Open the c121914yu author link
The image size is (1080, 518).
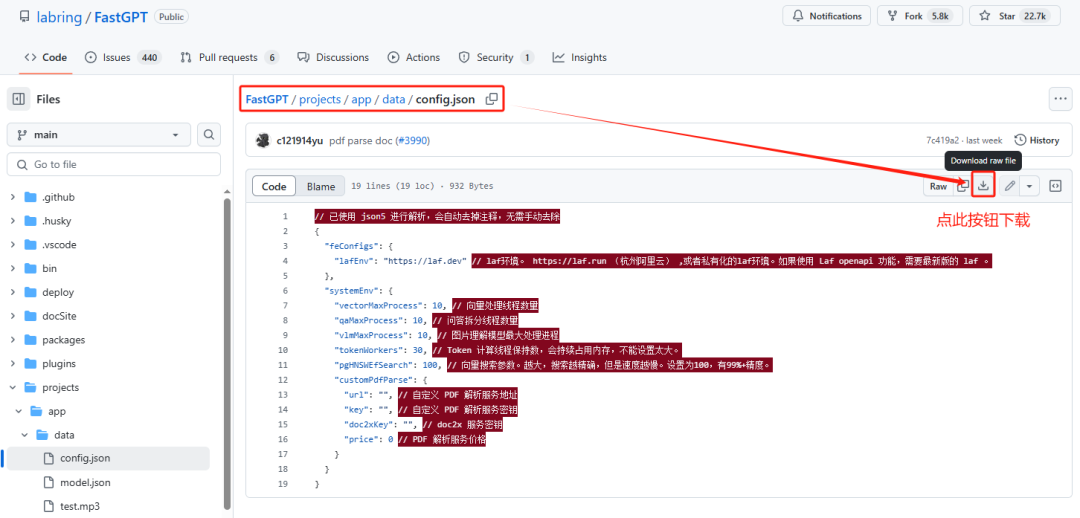[300, 141]
